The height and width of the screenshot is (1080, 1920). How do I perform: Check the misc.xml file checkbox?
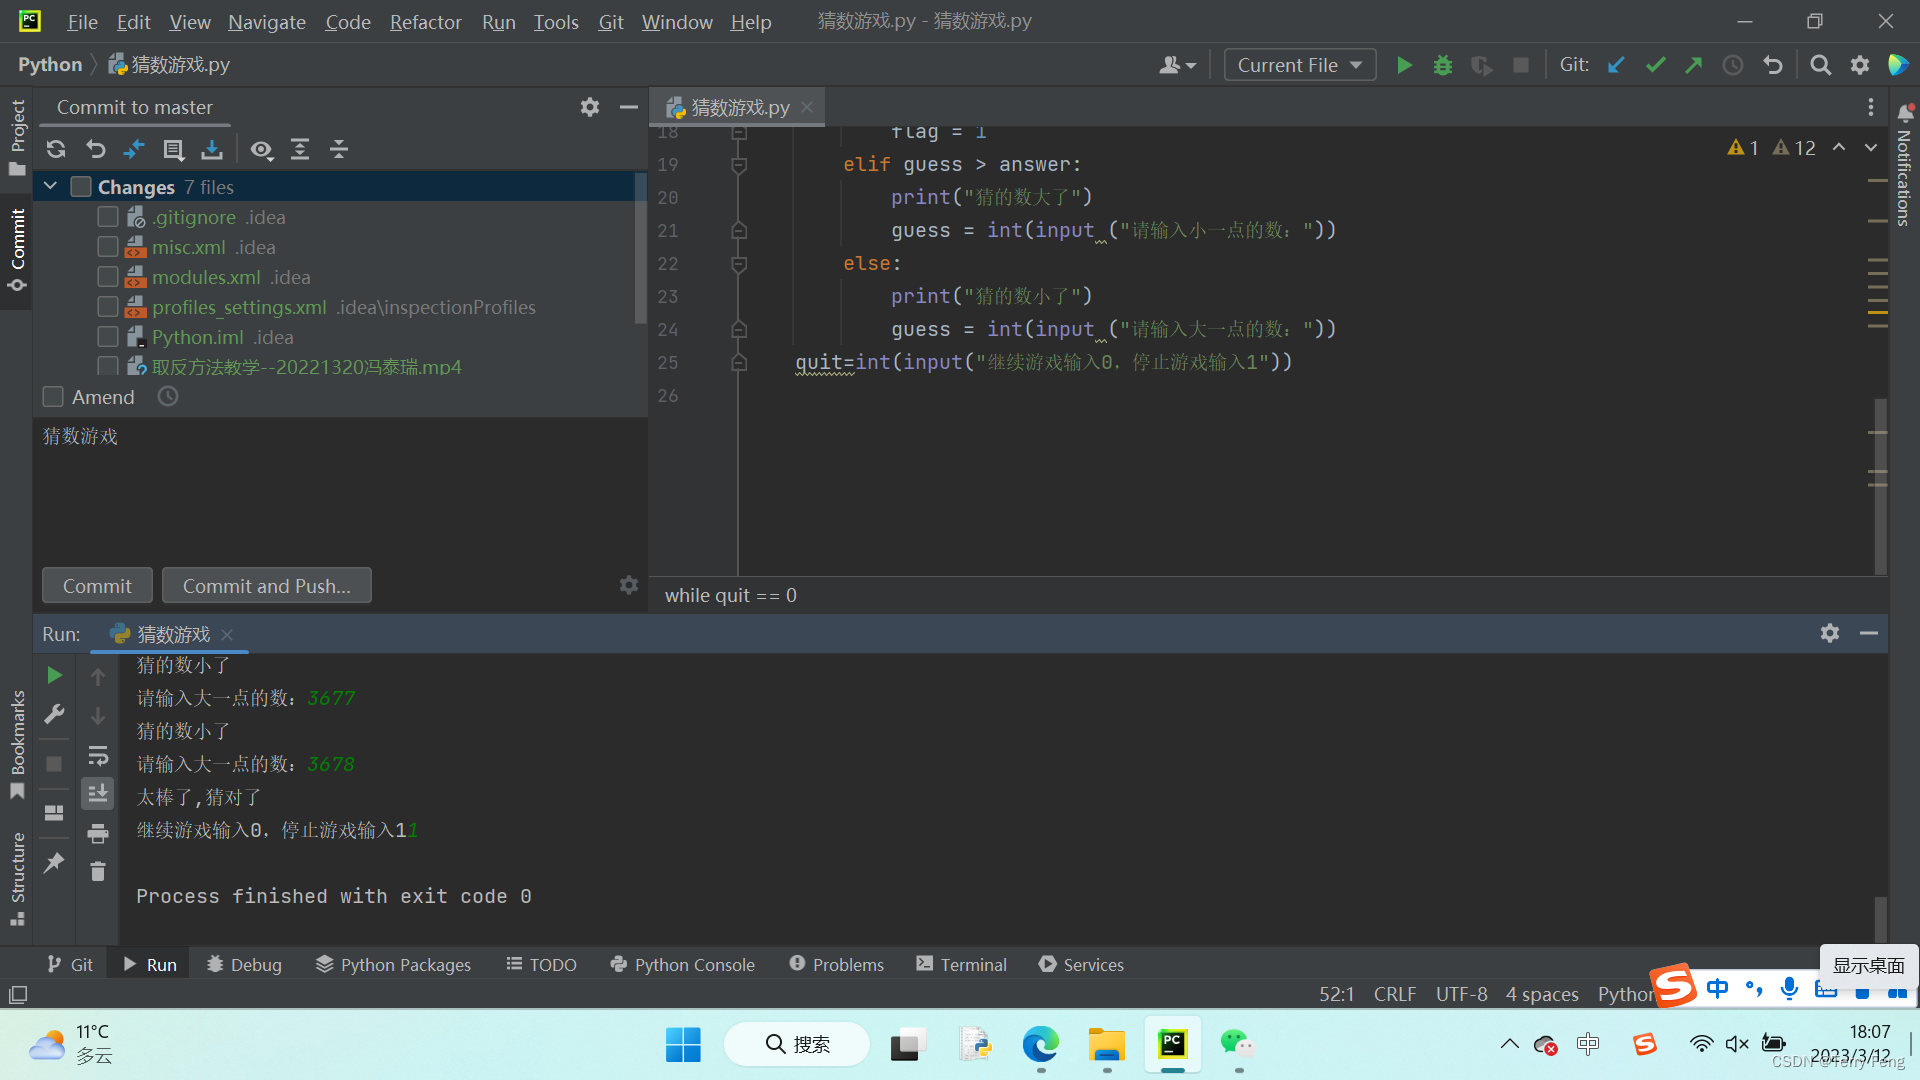108,247
